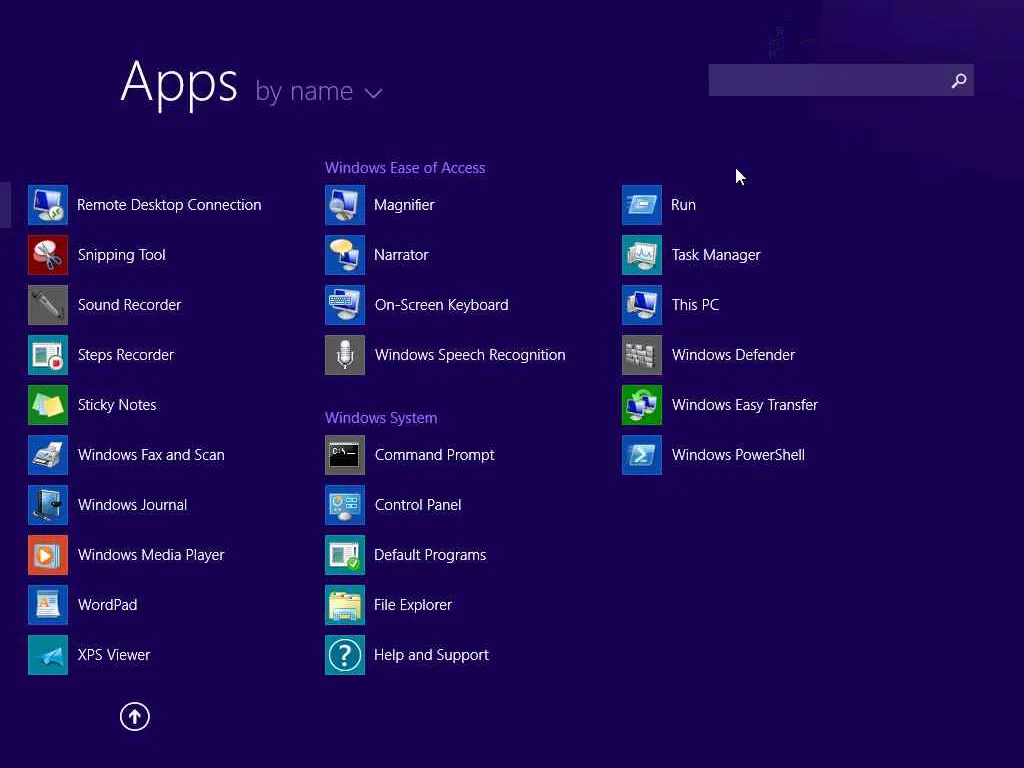The image size is (1024, 768).
Task: Open the This PC icon
Action: click(x=642, y=305)
